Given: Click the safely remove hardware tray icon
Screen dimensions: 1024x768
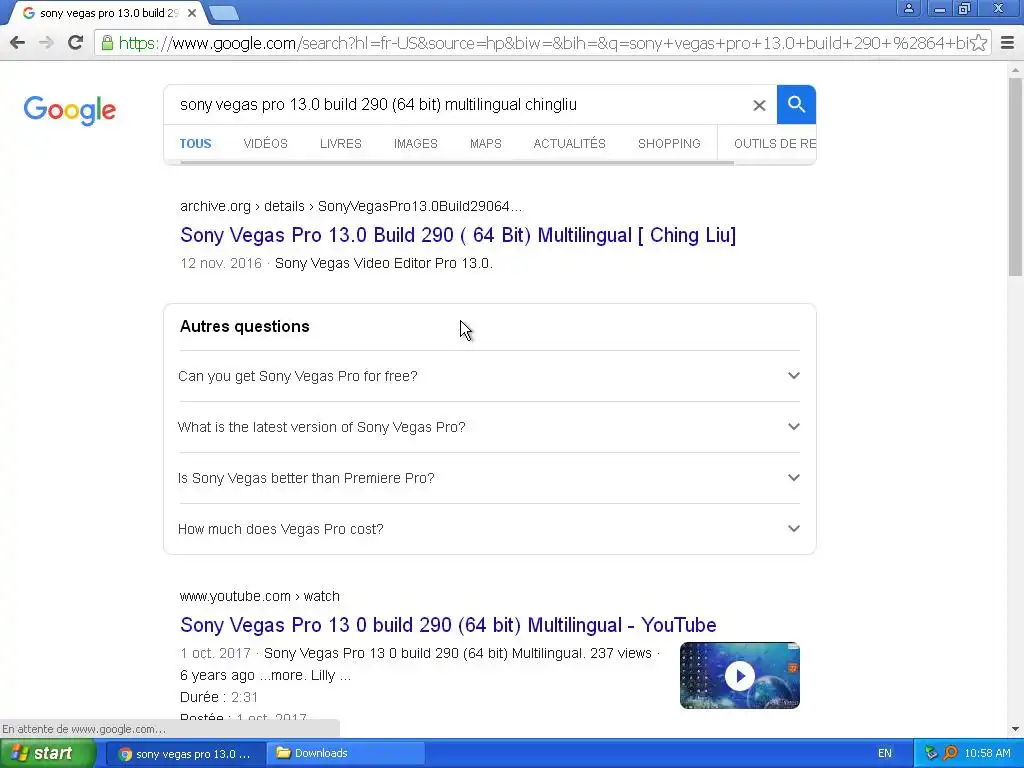Looking at the screenshot, I should coord(931,753).
